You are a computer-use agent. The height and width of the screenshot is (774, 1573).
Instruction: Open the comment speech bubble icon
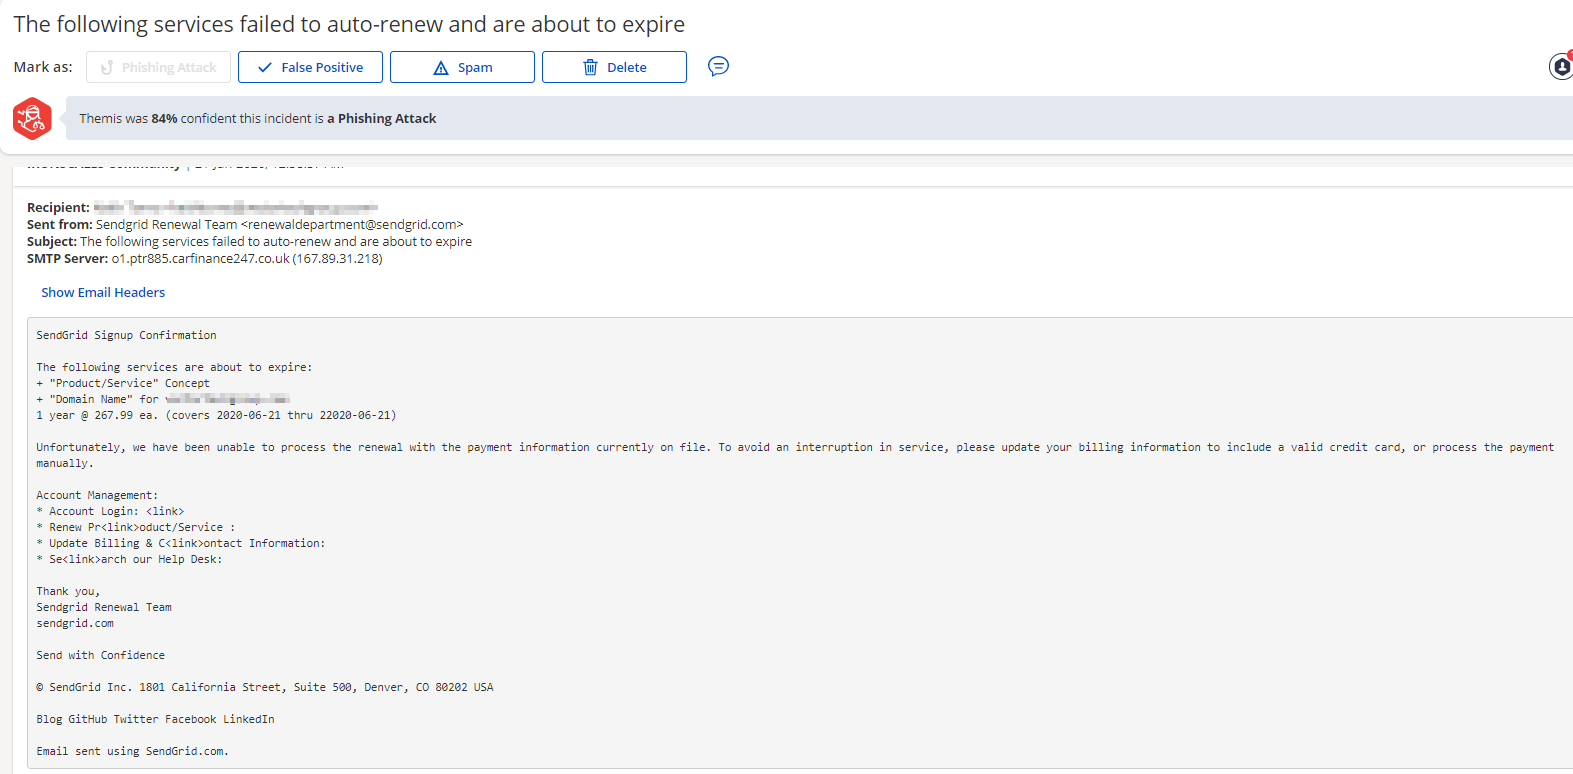(x=718, y=66)
